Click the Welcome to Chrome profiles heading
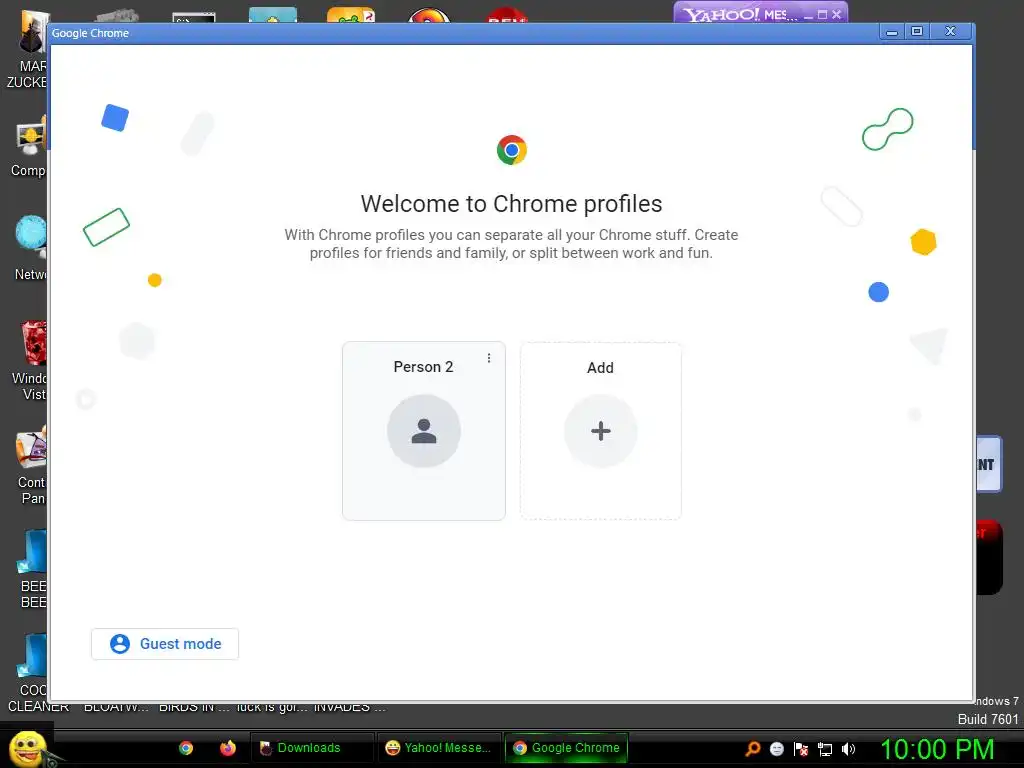 [x=511, y=204]
